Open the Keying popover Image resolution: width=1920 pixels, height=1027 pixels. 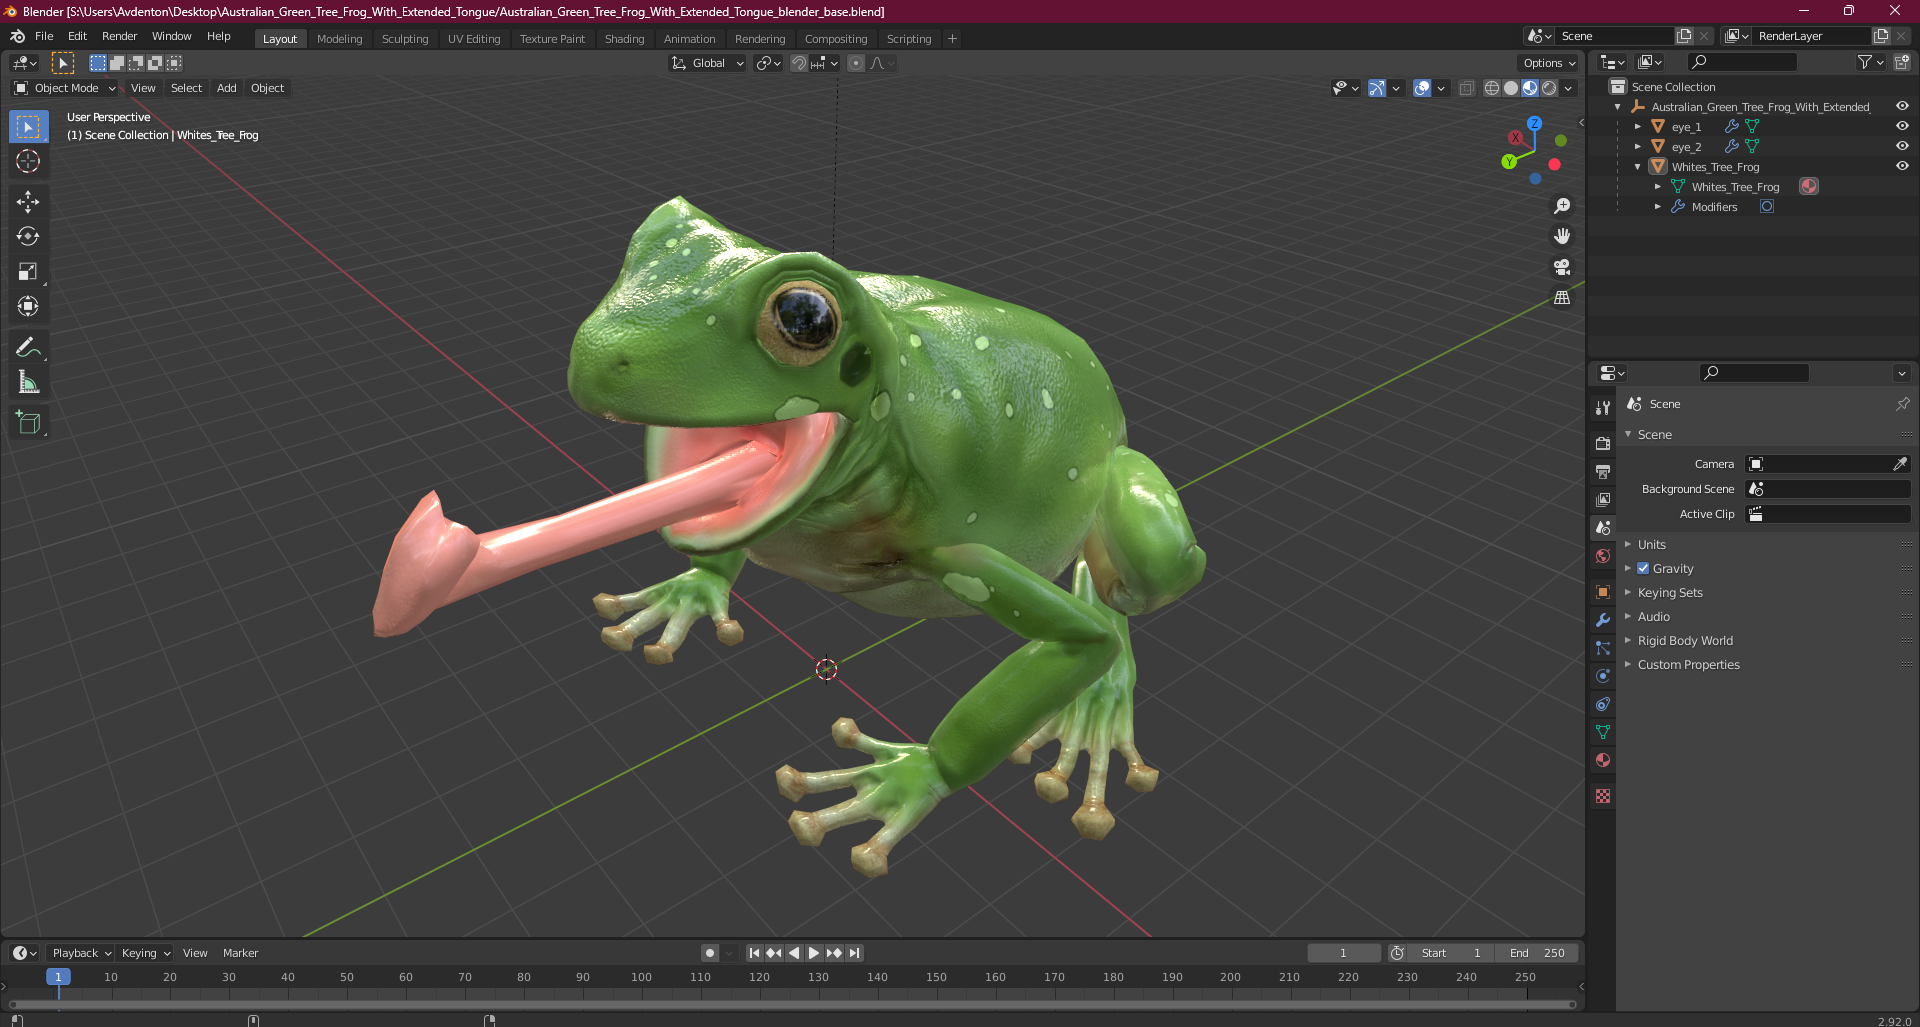click(146, 953)
